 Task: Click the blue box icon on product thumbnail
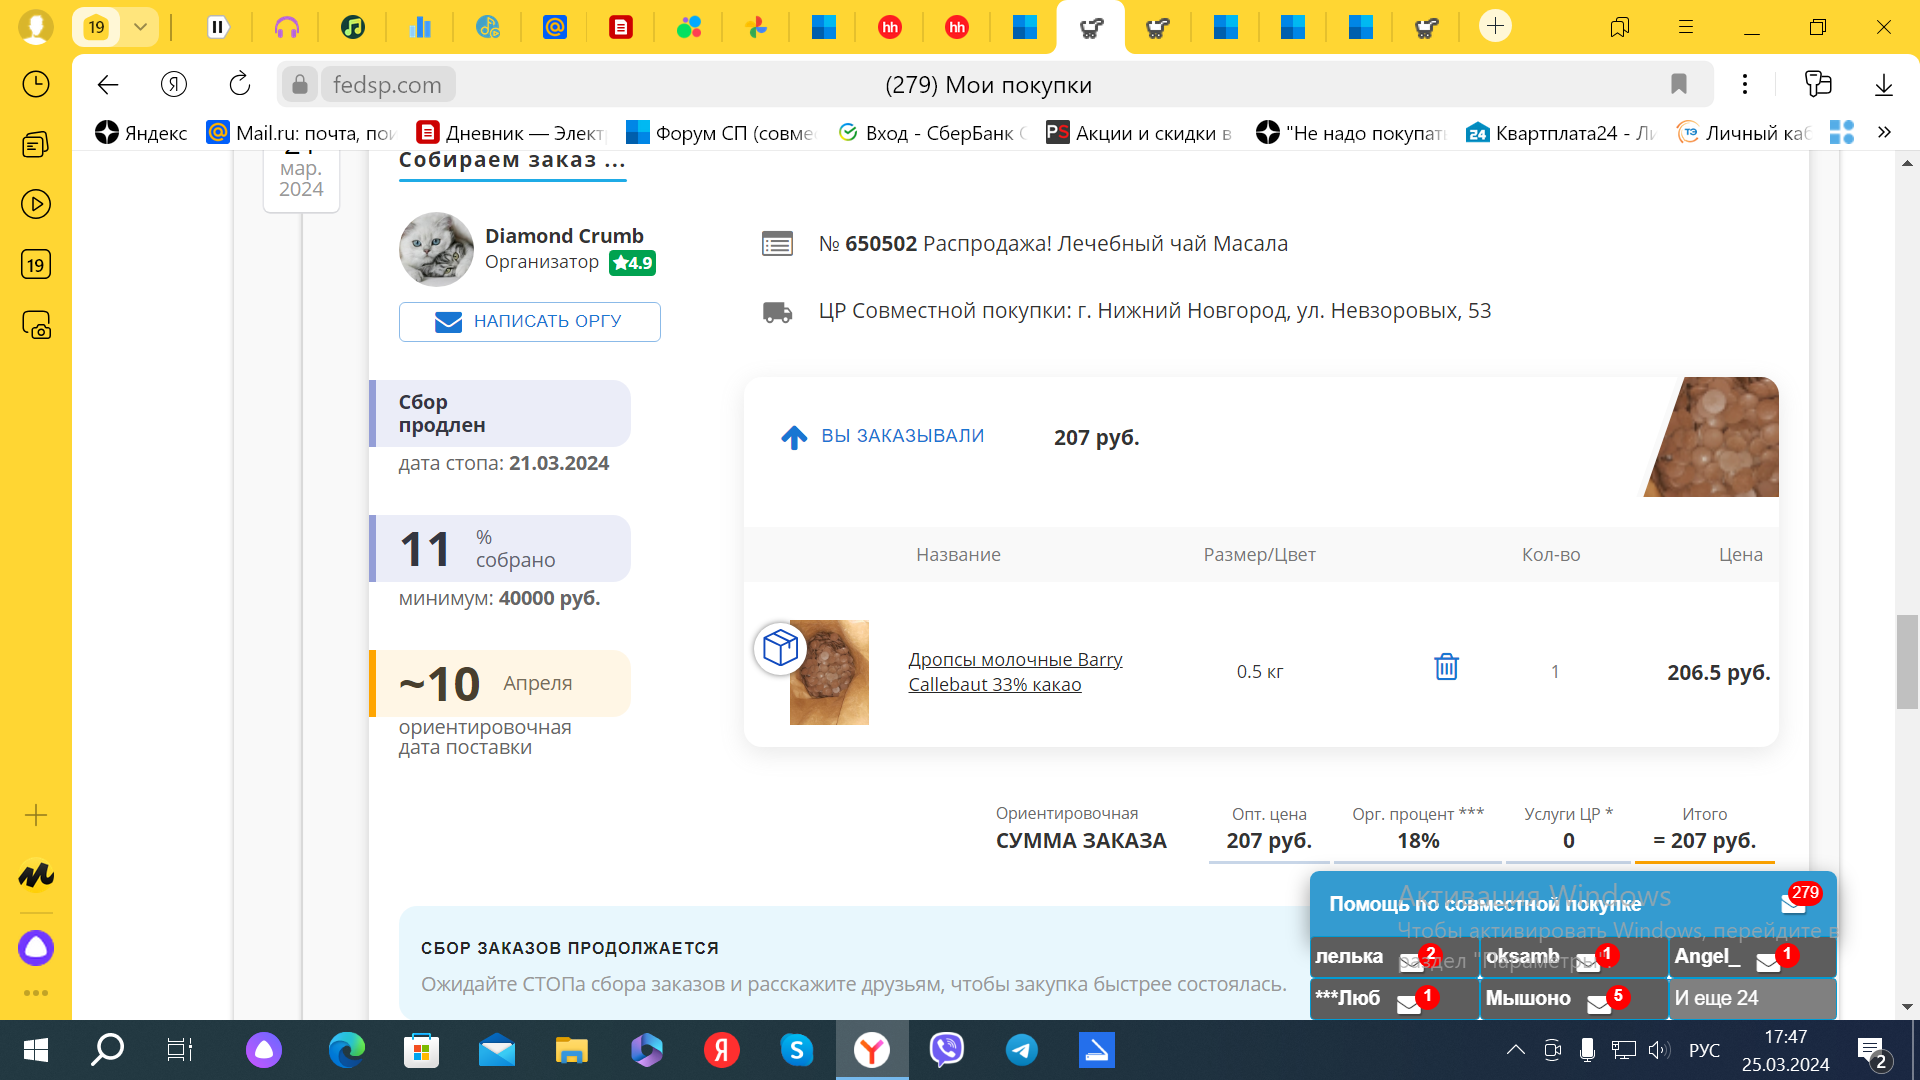[780, 648]
